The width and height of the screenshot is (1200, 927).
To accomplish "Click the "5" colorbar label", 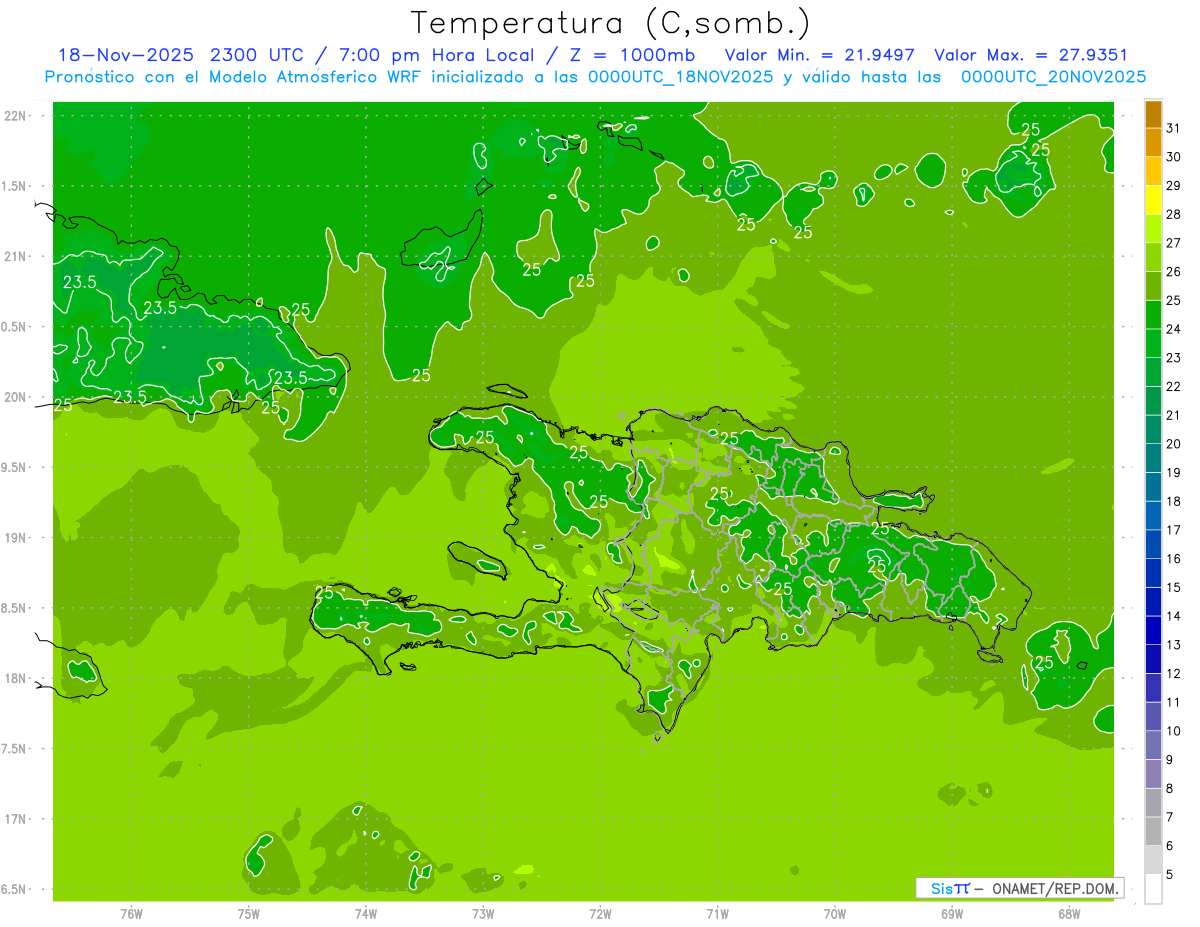I will pyautogui.click(x=1169, y=875).
